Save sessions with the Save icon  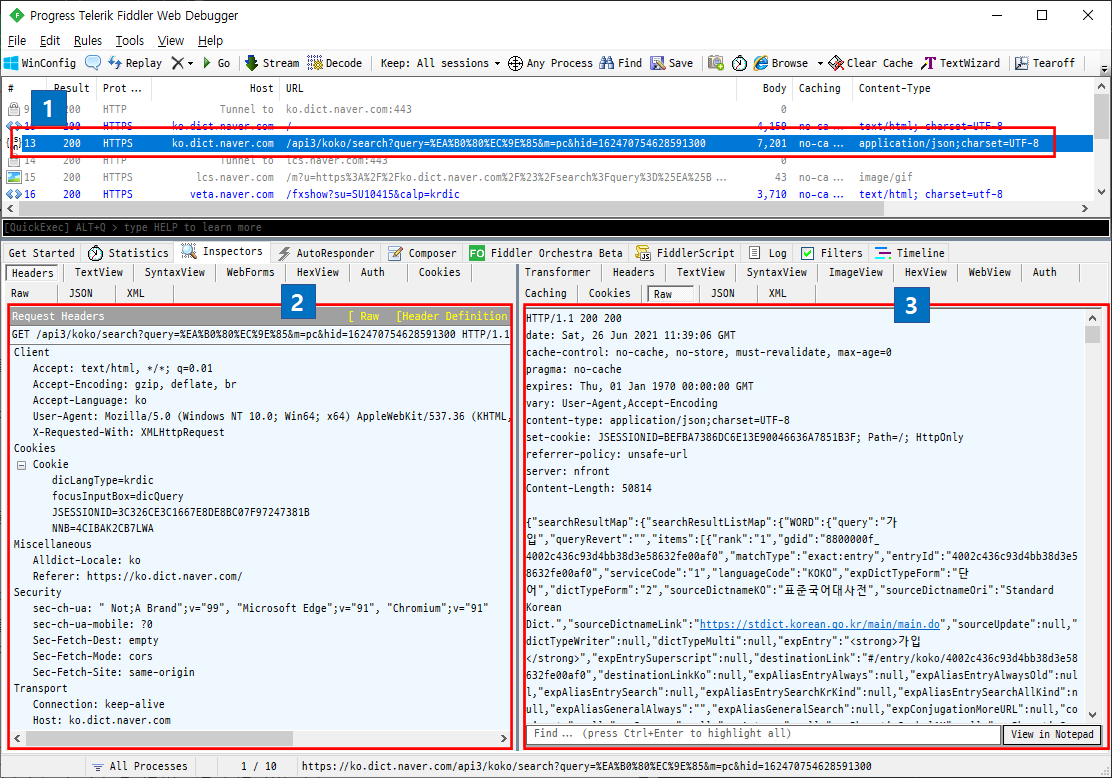[x=672, y=63]
